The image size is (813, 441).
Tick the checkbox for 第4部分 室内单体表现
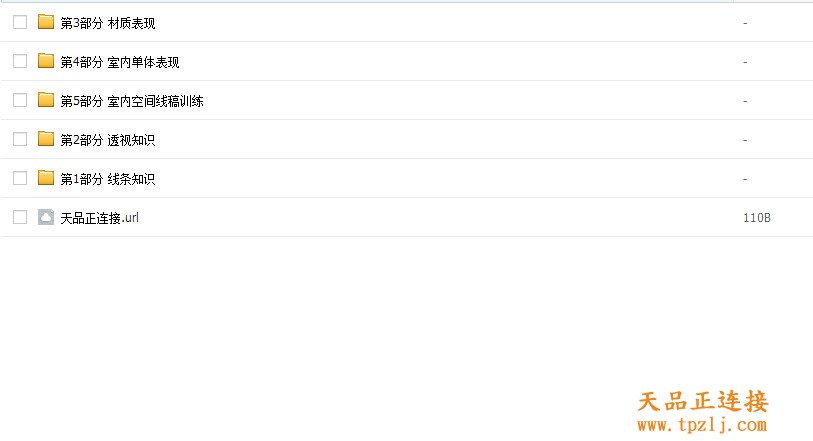(20, 61)
